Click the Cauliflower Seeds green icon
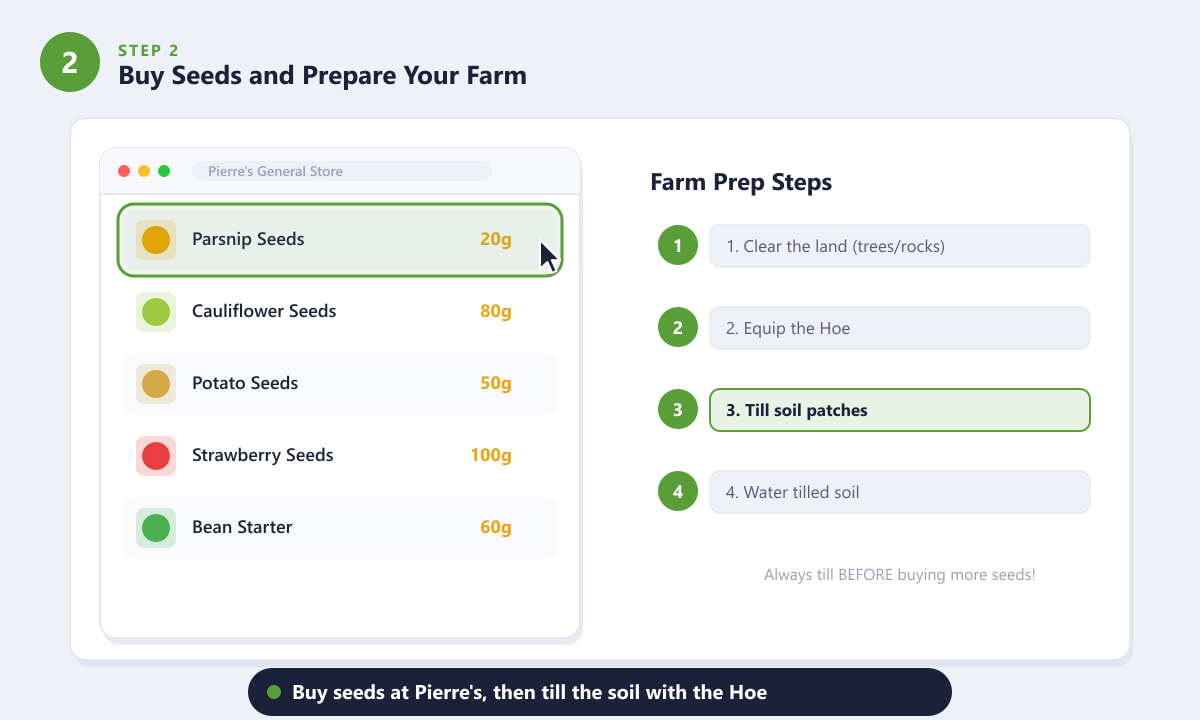Screen dimensions: 1200x720 156,312
